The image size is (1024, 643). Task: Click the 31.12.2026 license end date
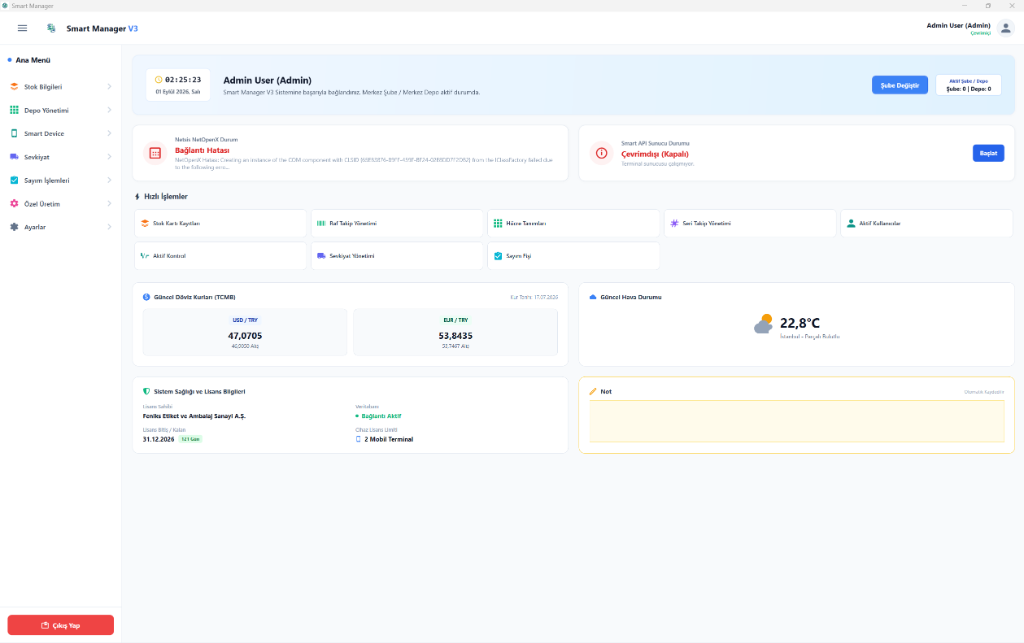[158, 439]
